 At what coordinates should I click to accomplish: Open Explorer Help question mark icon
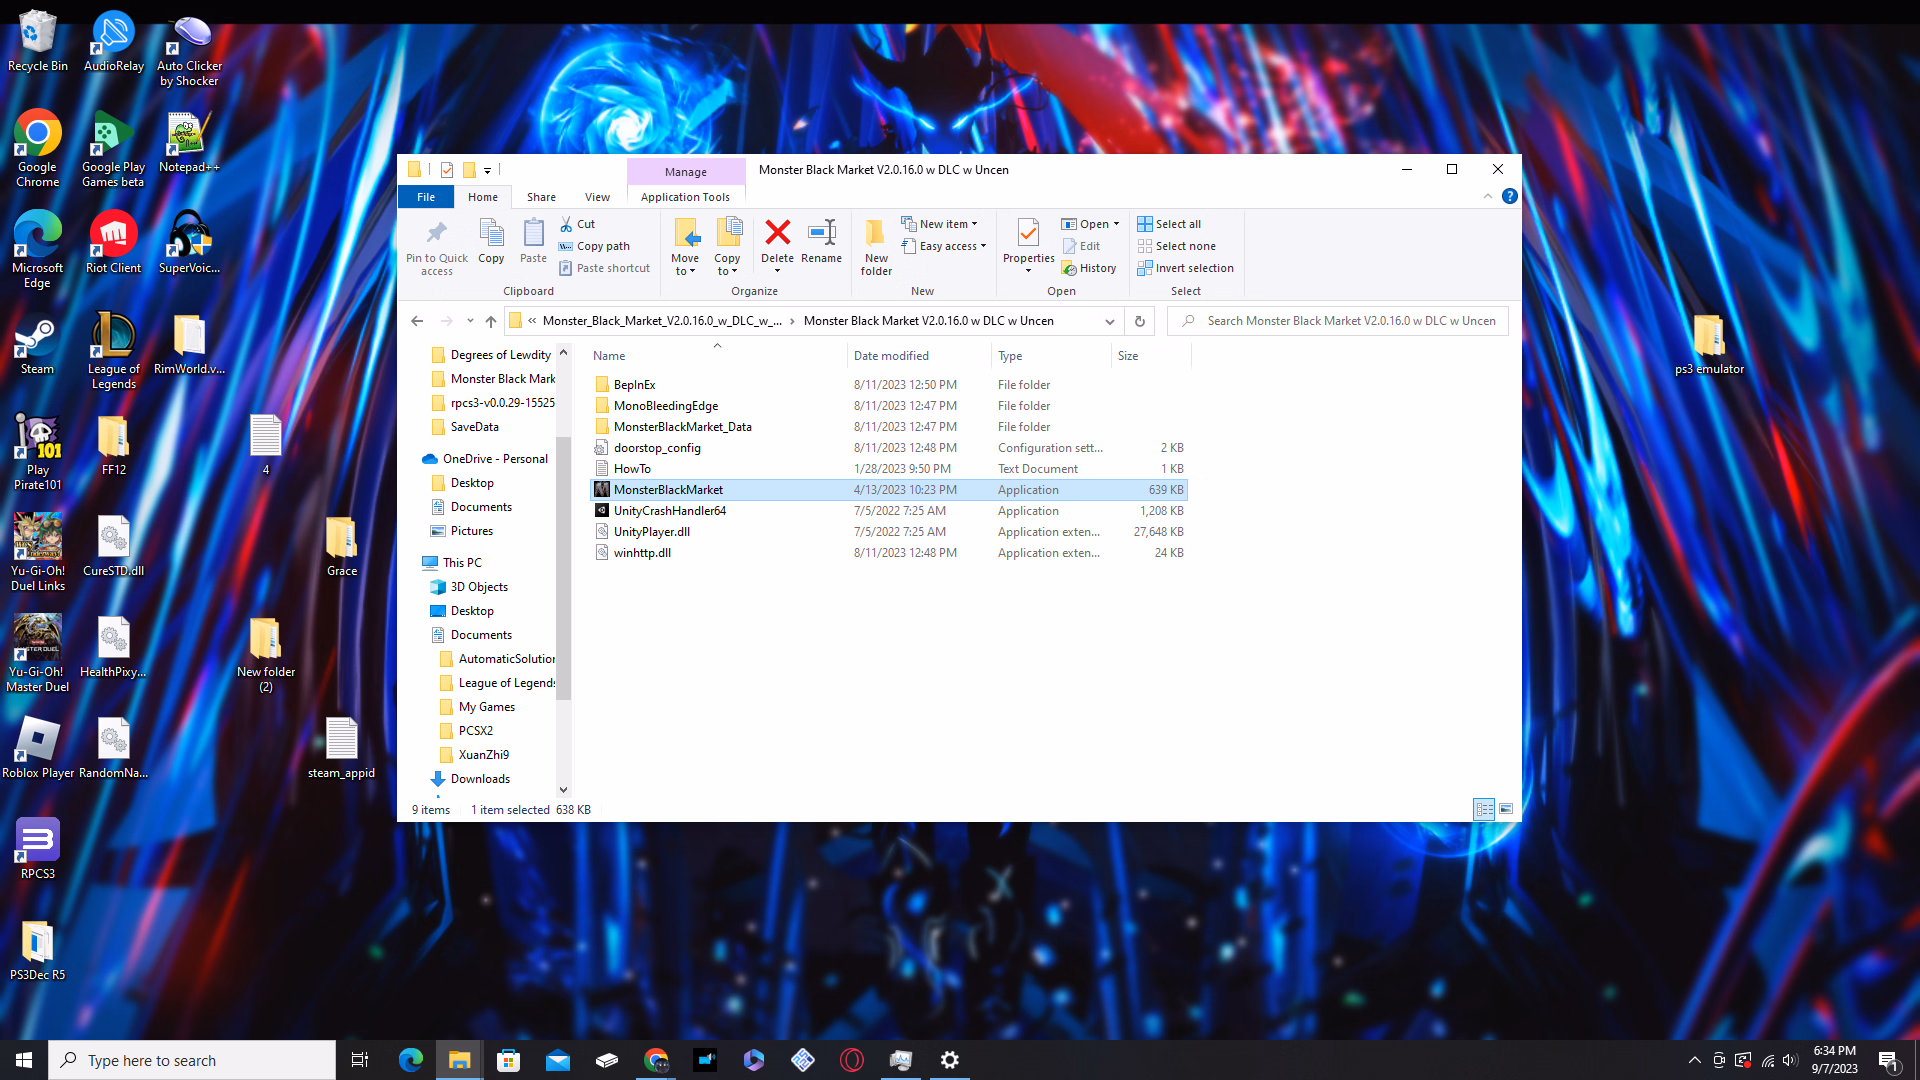point(1510,197)
